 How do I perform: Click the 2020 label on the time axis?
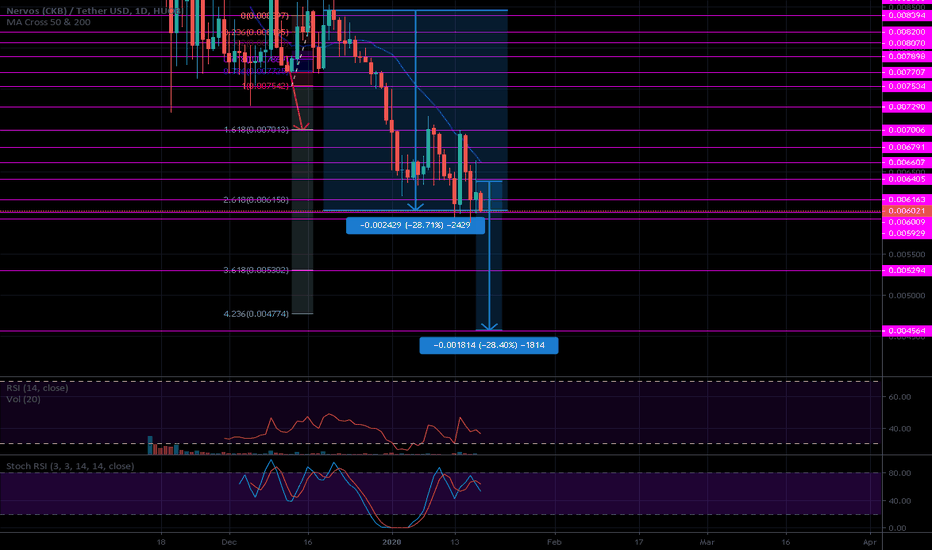tap(392, 542)
